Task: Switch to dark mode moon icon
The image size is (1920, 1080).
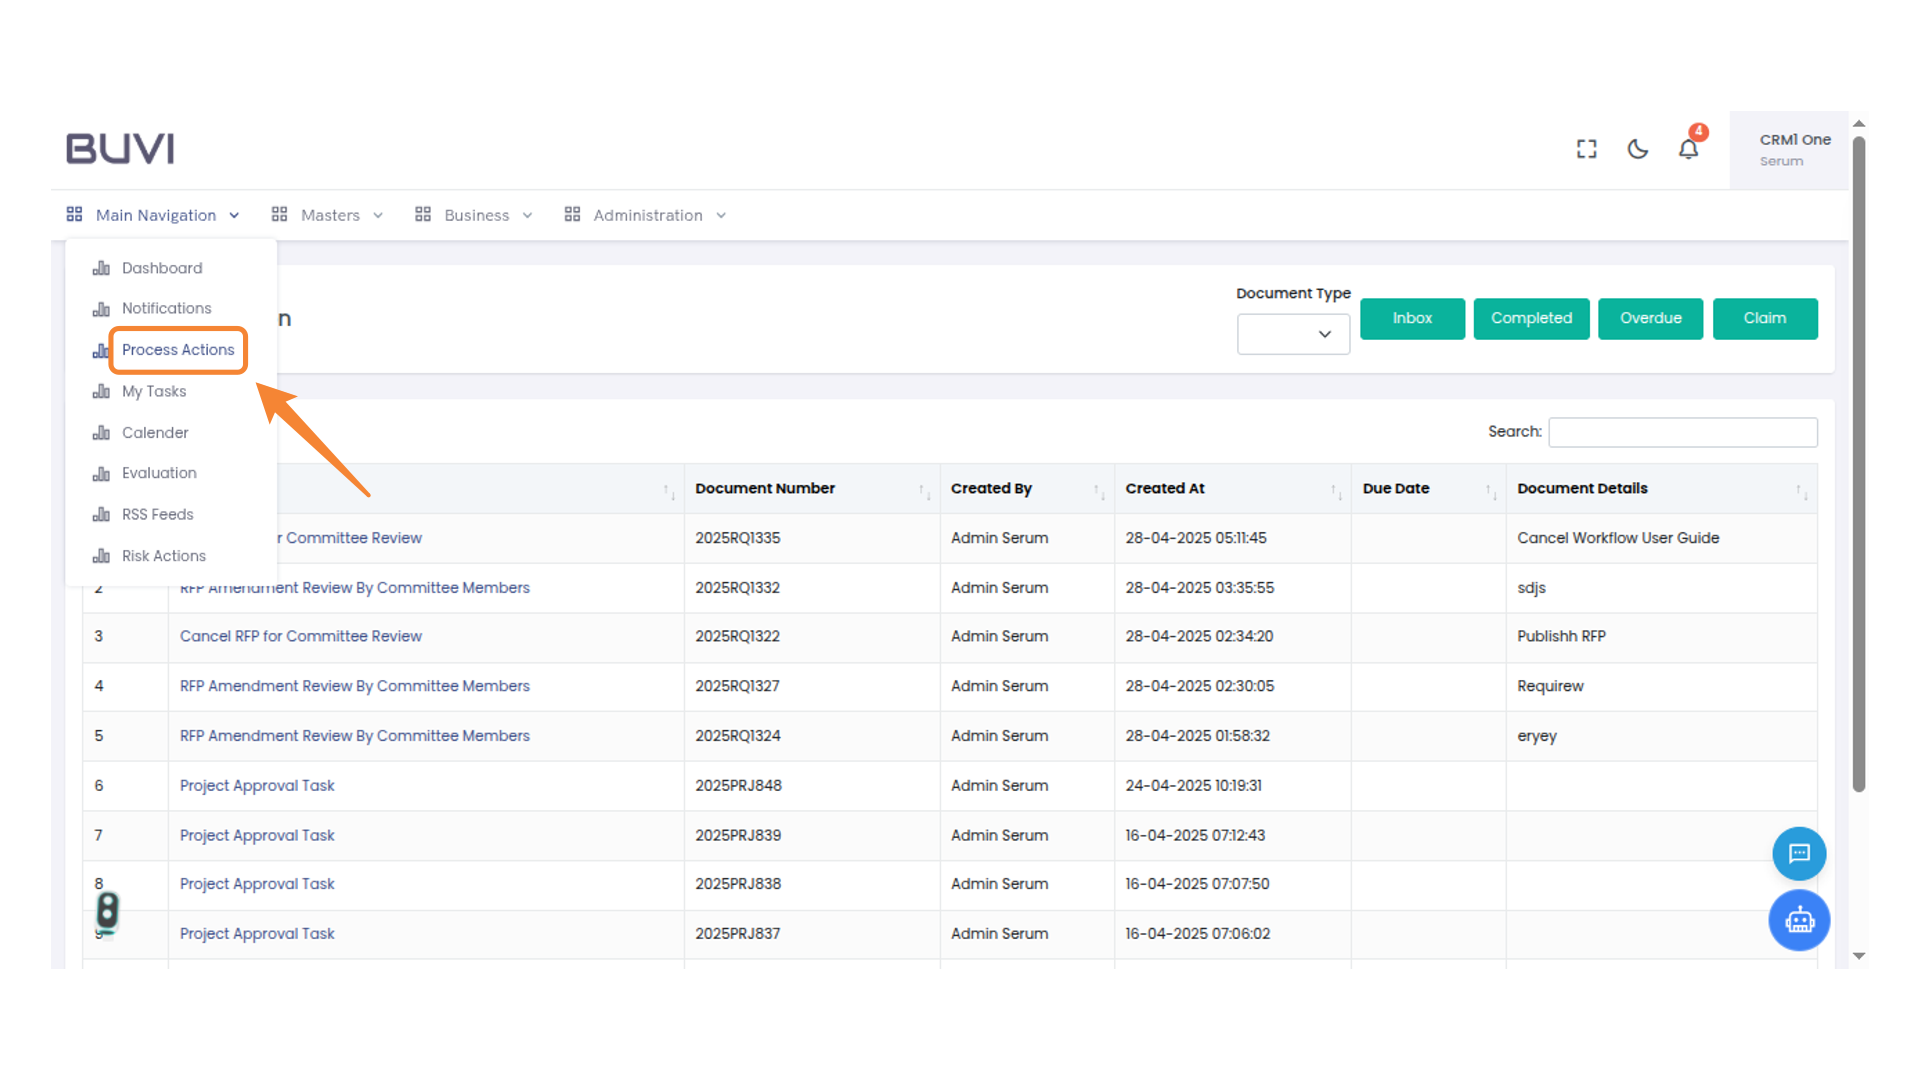Action: (1637, 149)
